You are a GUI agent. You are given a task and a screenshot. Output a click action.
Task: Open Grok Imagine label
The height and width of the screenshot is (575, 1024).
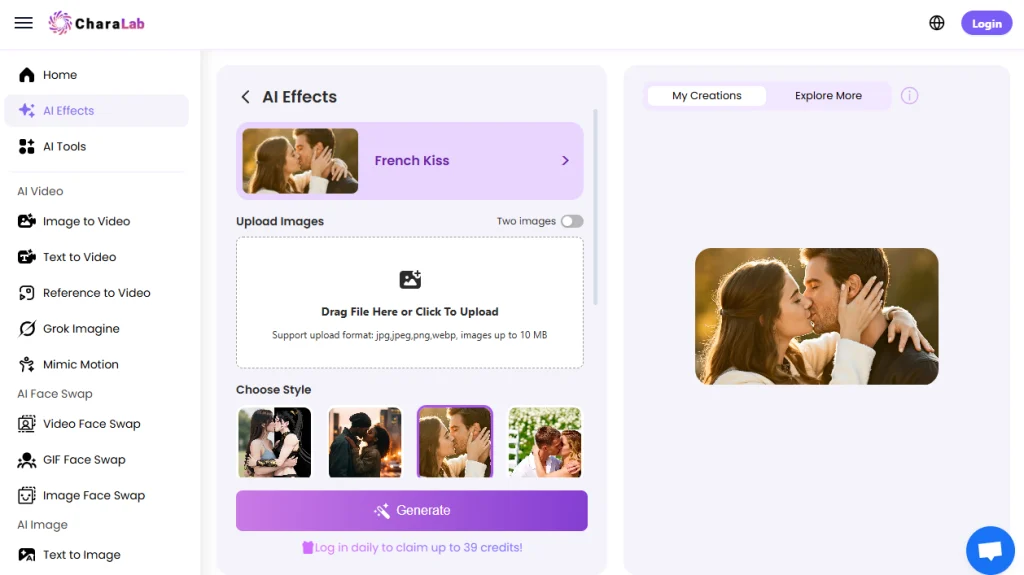tap(81, 329)
